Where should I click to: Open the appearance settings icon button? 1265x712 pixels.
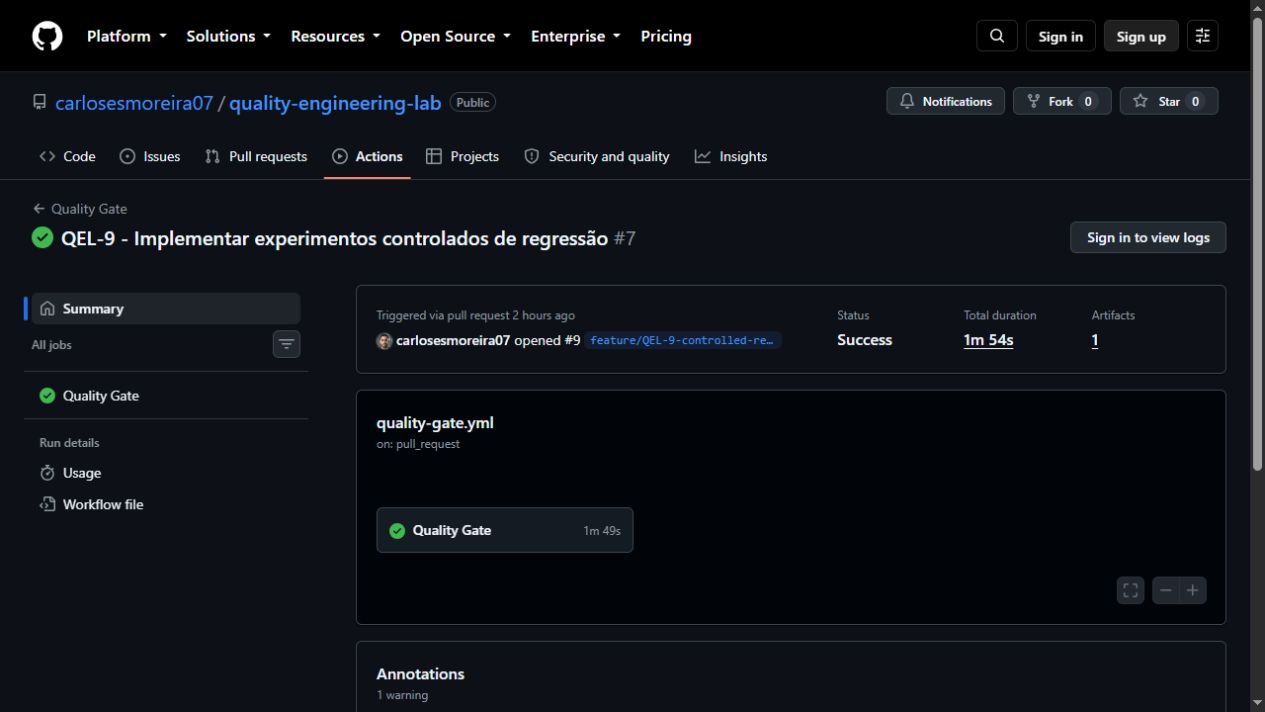pos(1203,36)
